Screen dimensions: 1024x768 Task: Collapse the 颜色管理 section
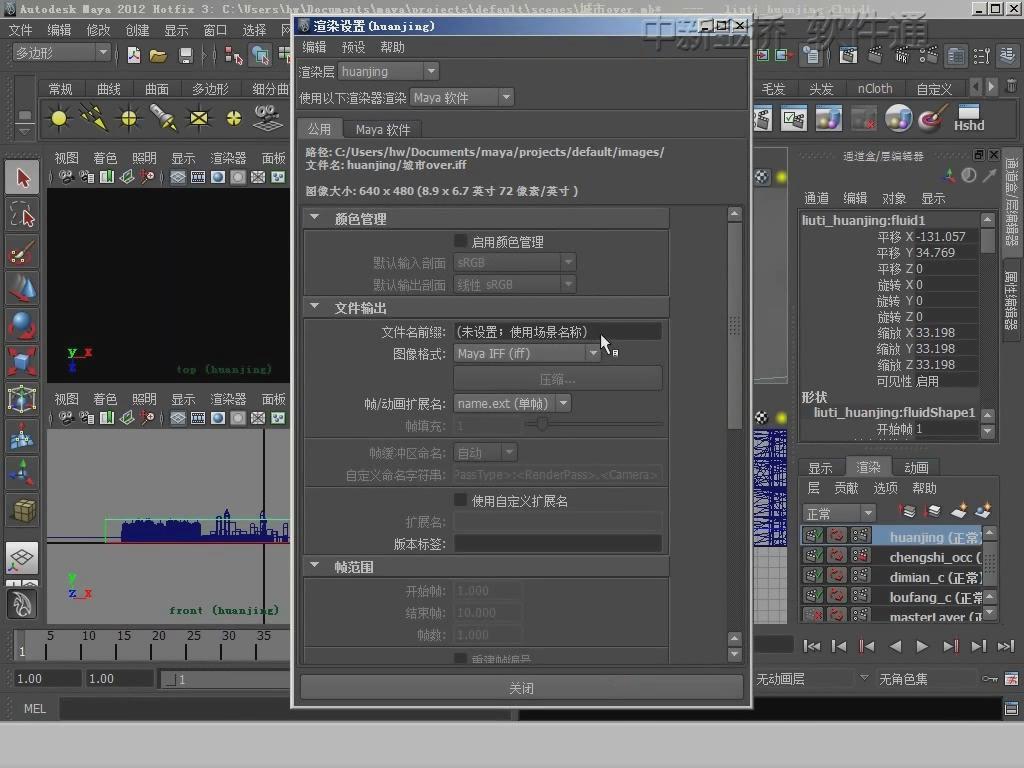pos(315,217)
